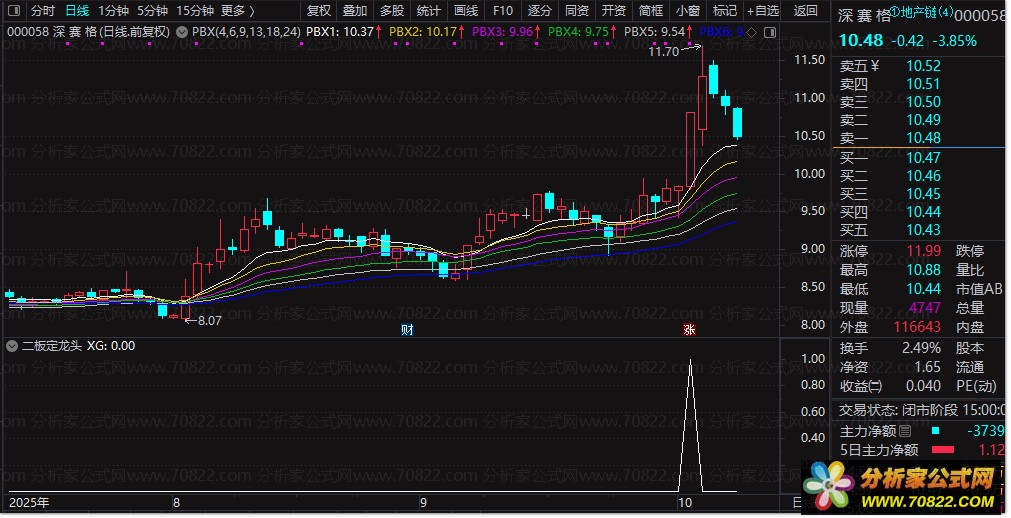Viewport: 1011px width, 518px height.
Task: Add stock with +自选 button
Action: 761,11
